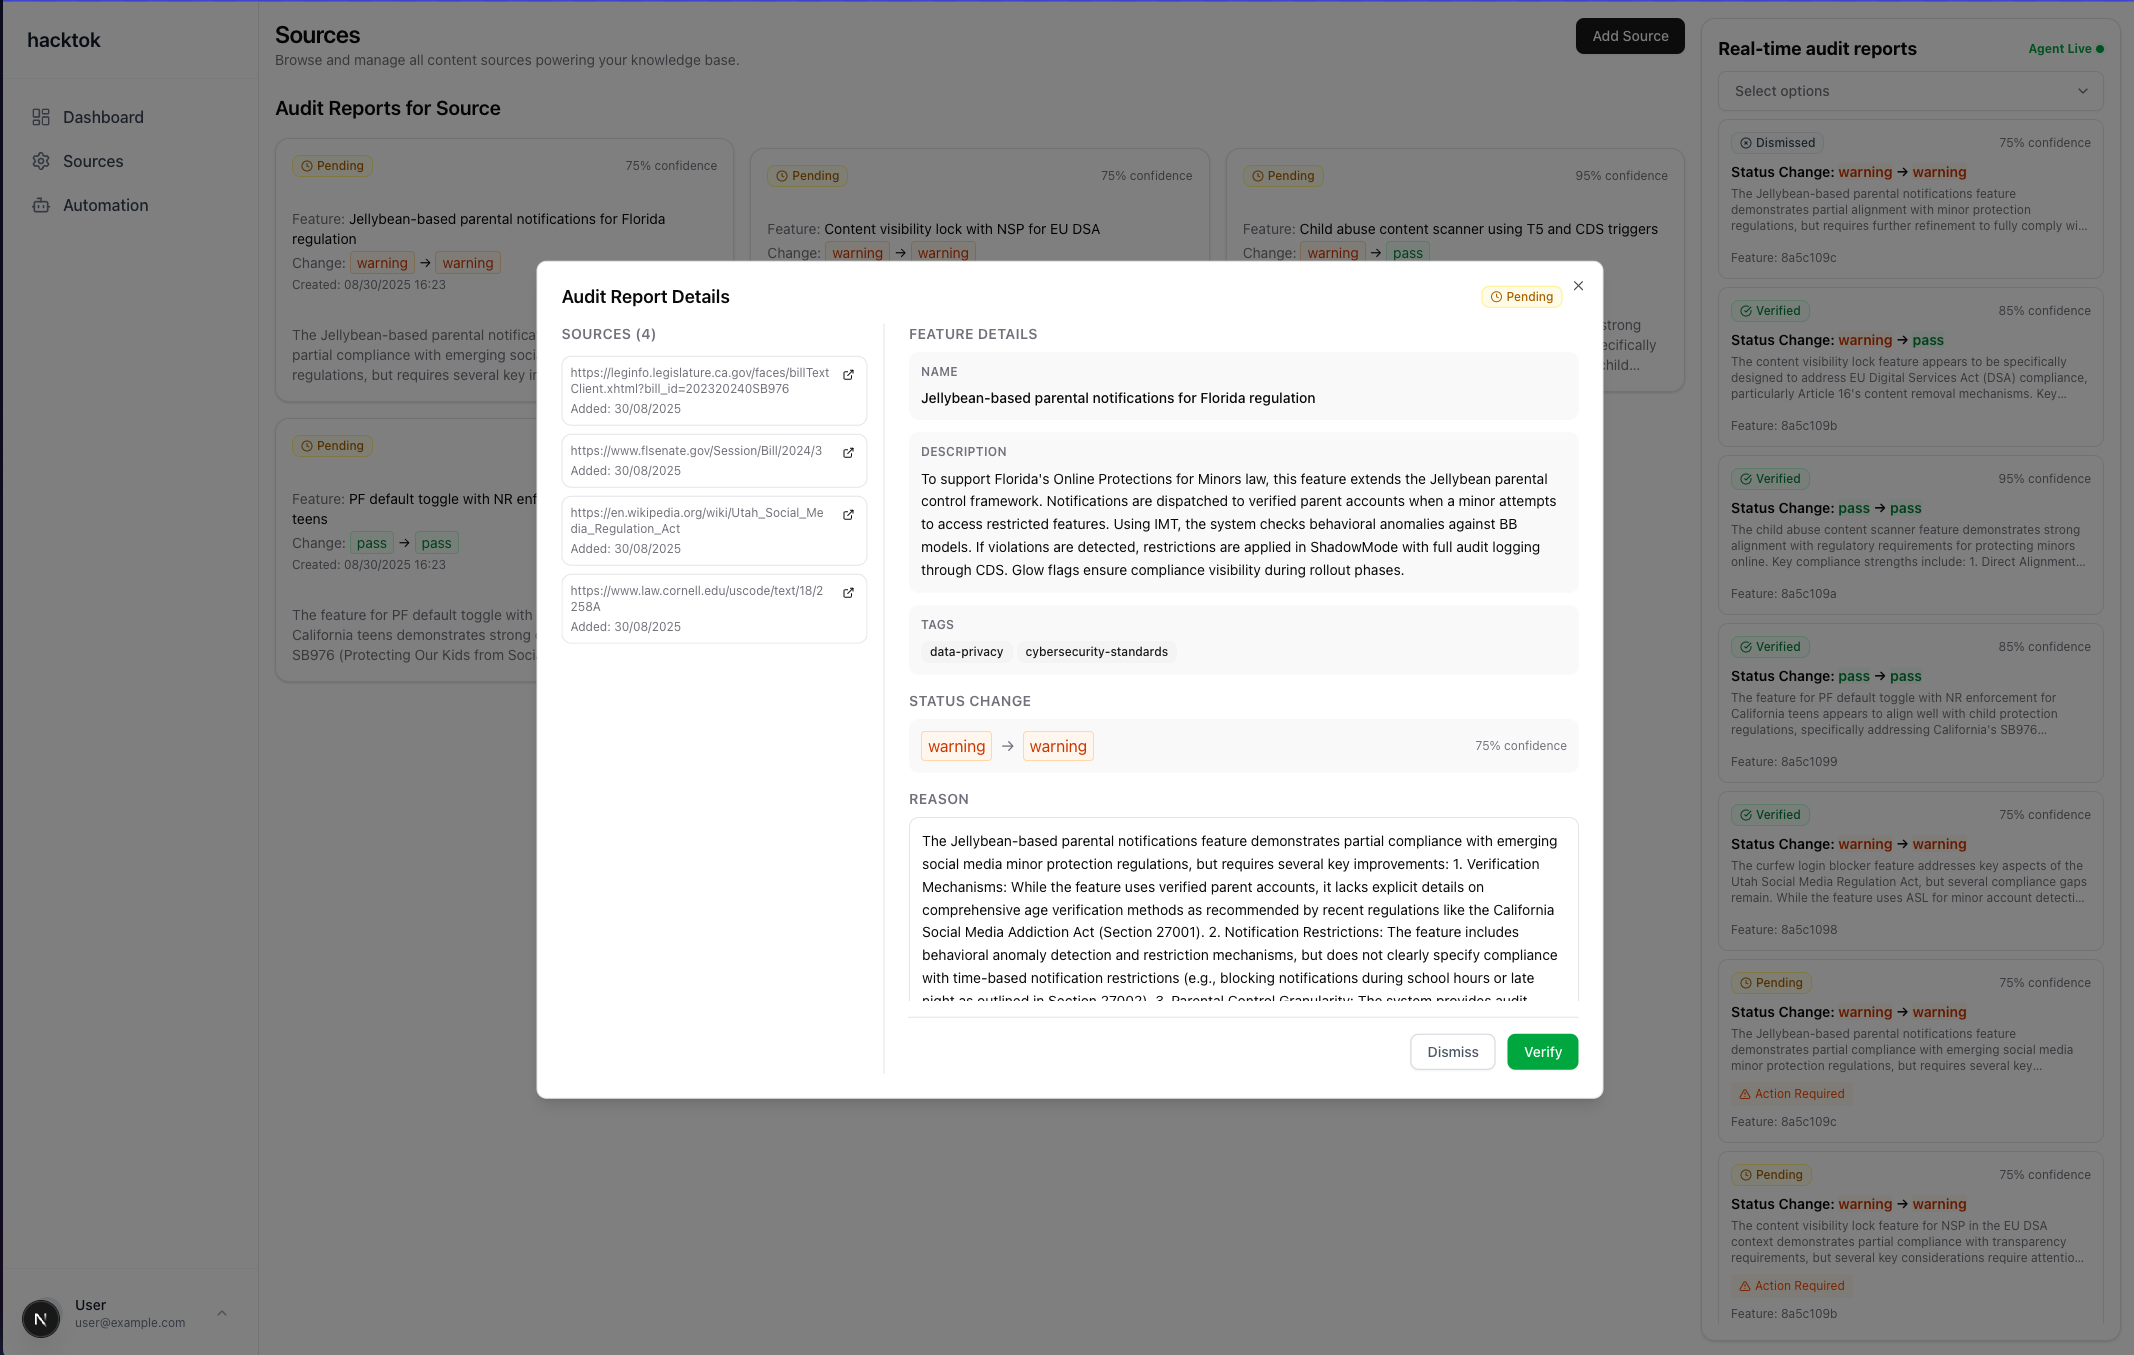
Task: Click the Add Source button
Action: coord(1630,36)
